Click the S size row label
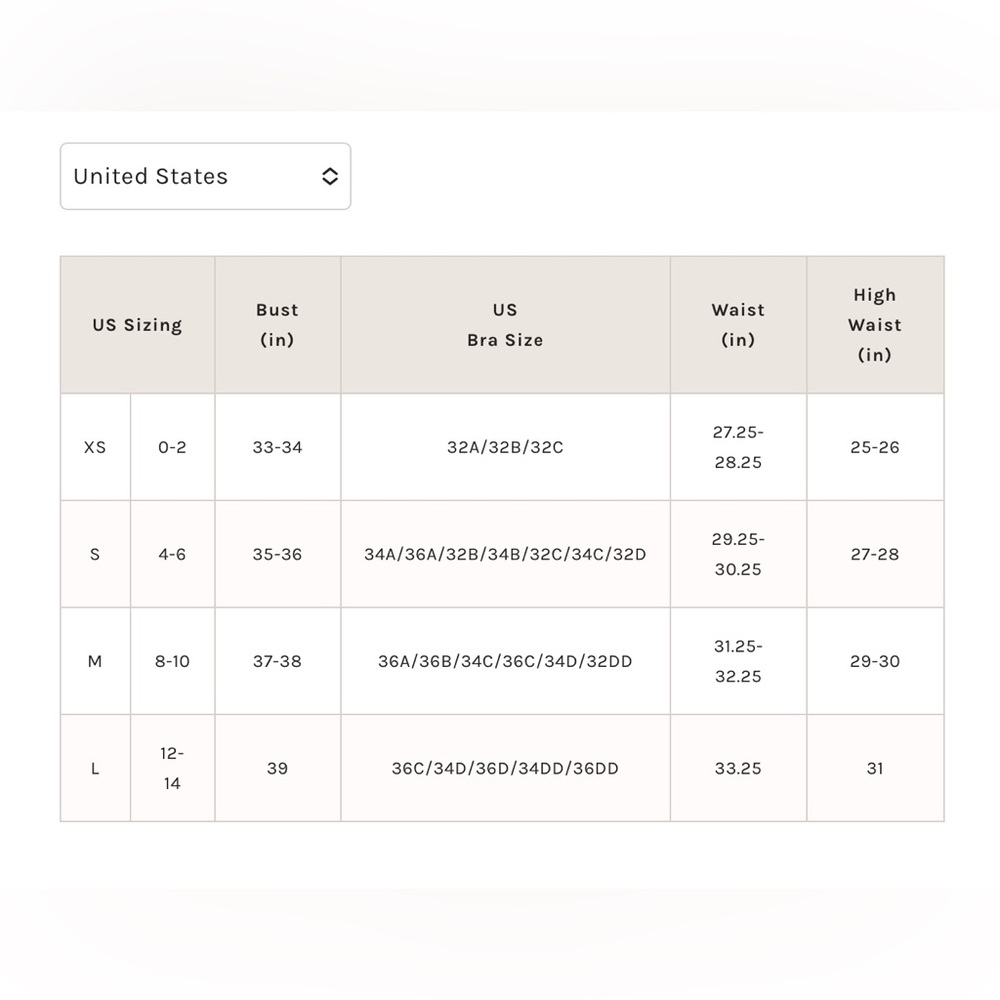The width and height of the screenshot is (1000, 1000). coord(95,554)
